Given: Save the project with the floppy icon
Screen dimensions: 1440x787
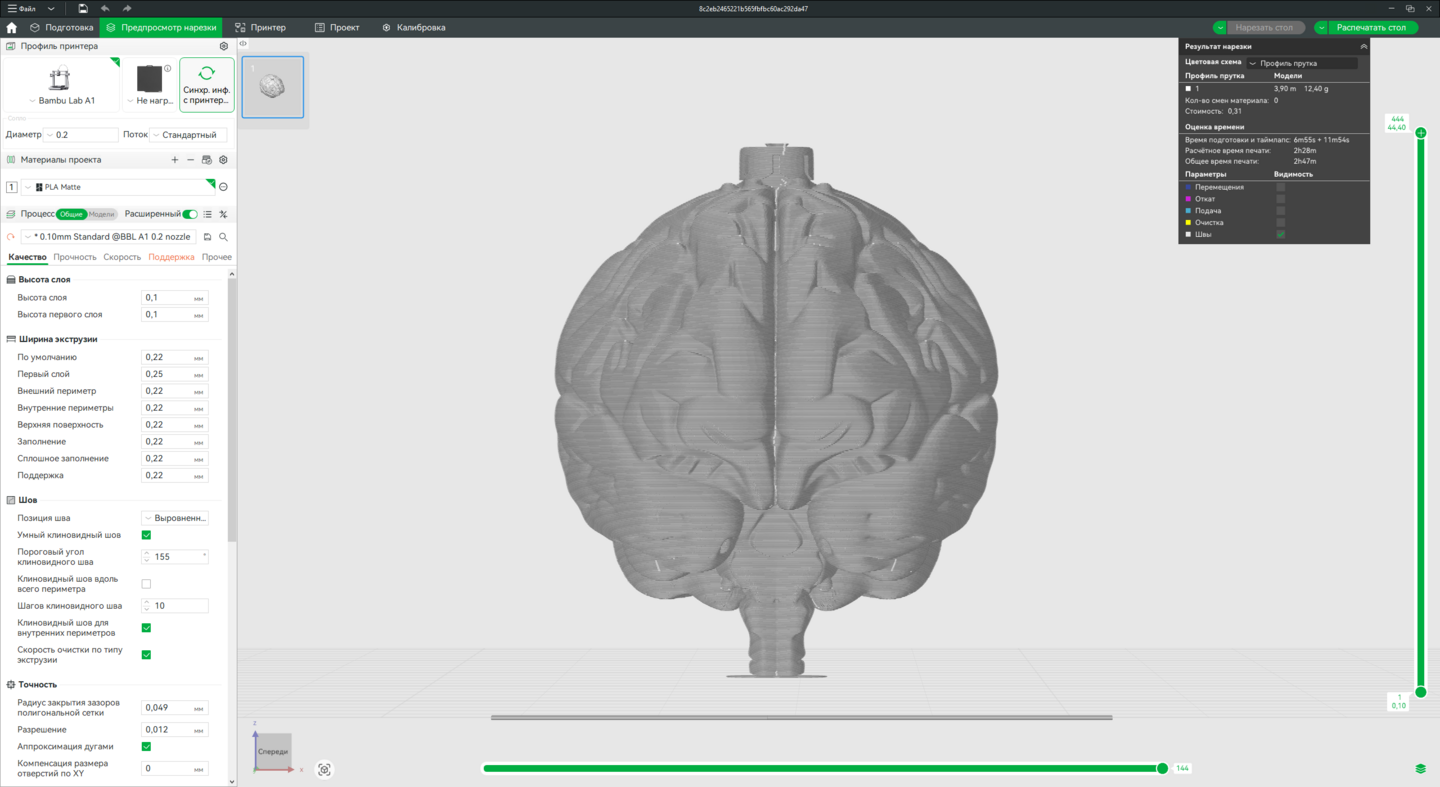Looking at the screenshot, I should pyautogui.click(x=83, y=9).
